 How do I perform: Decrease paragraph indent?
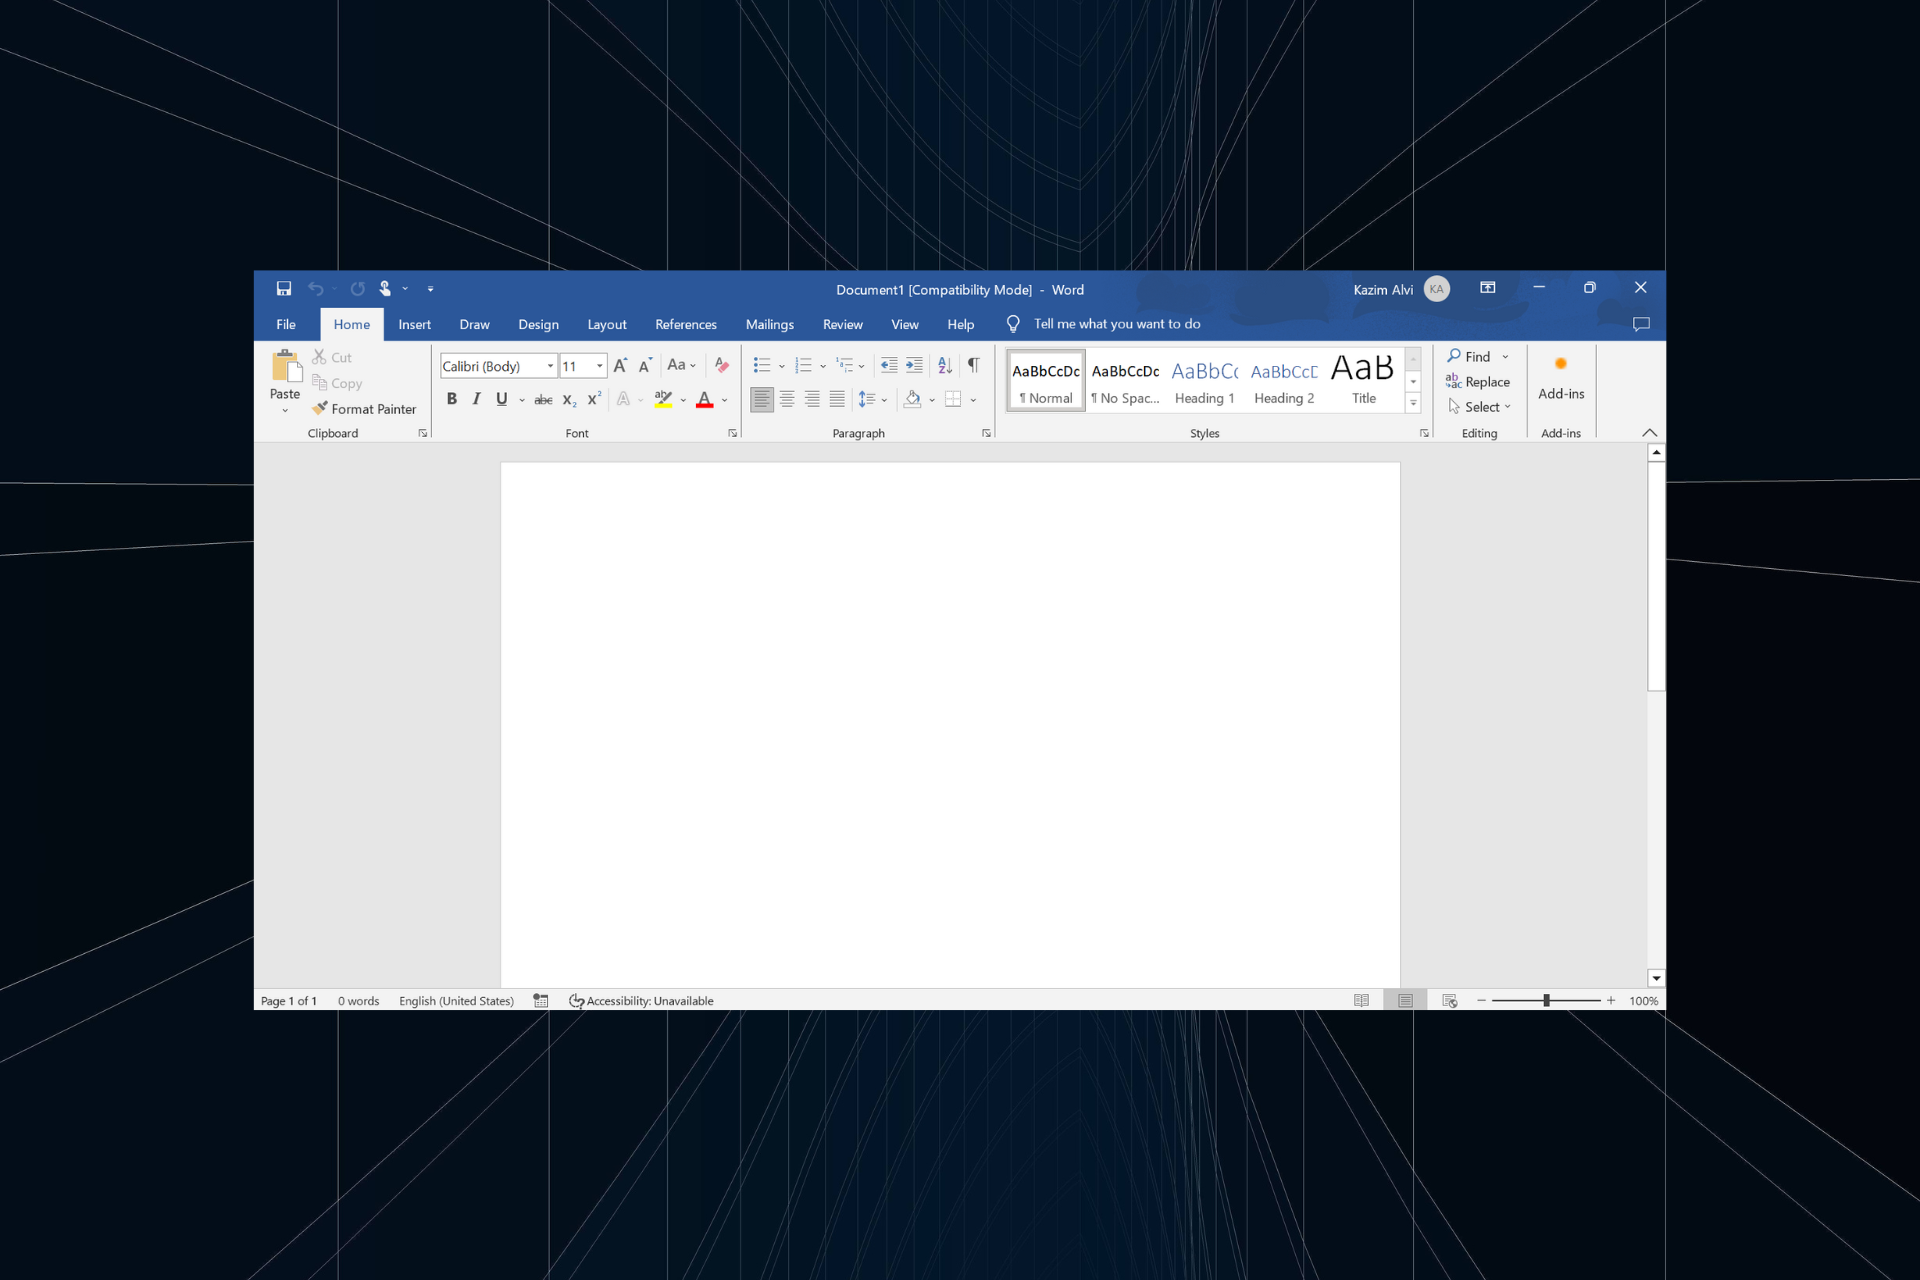889,366
